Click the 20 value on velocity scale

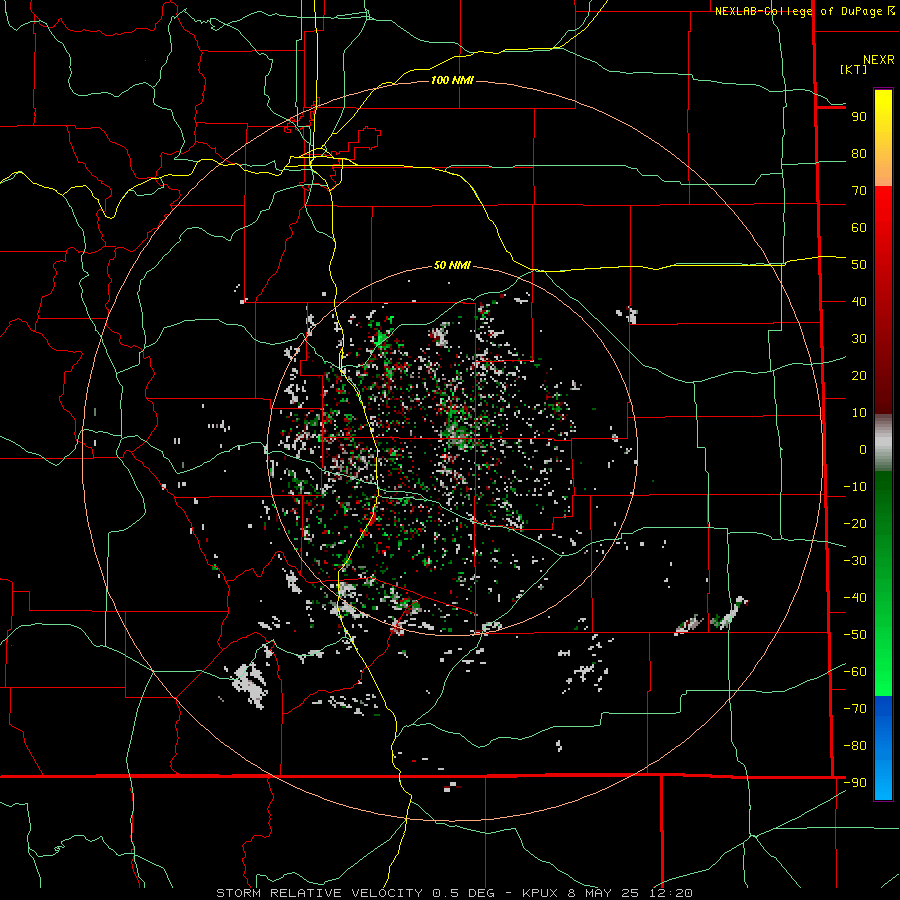point(859,376)
